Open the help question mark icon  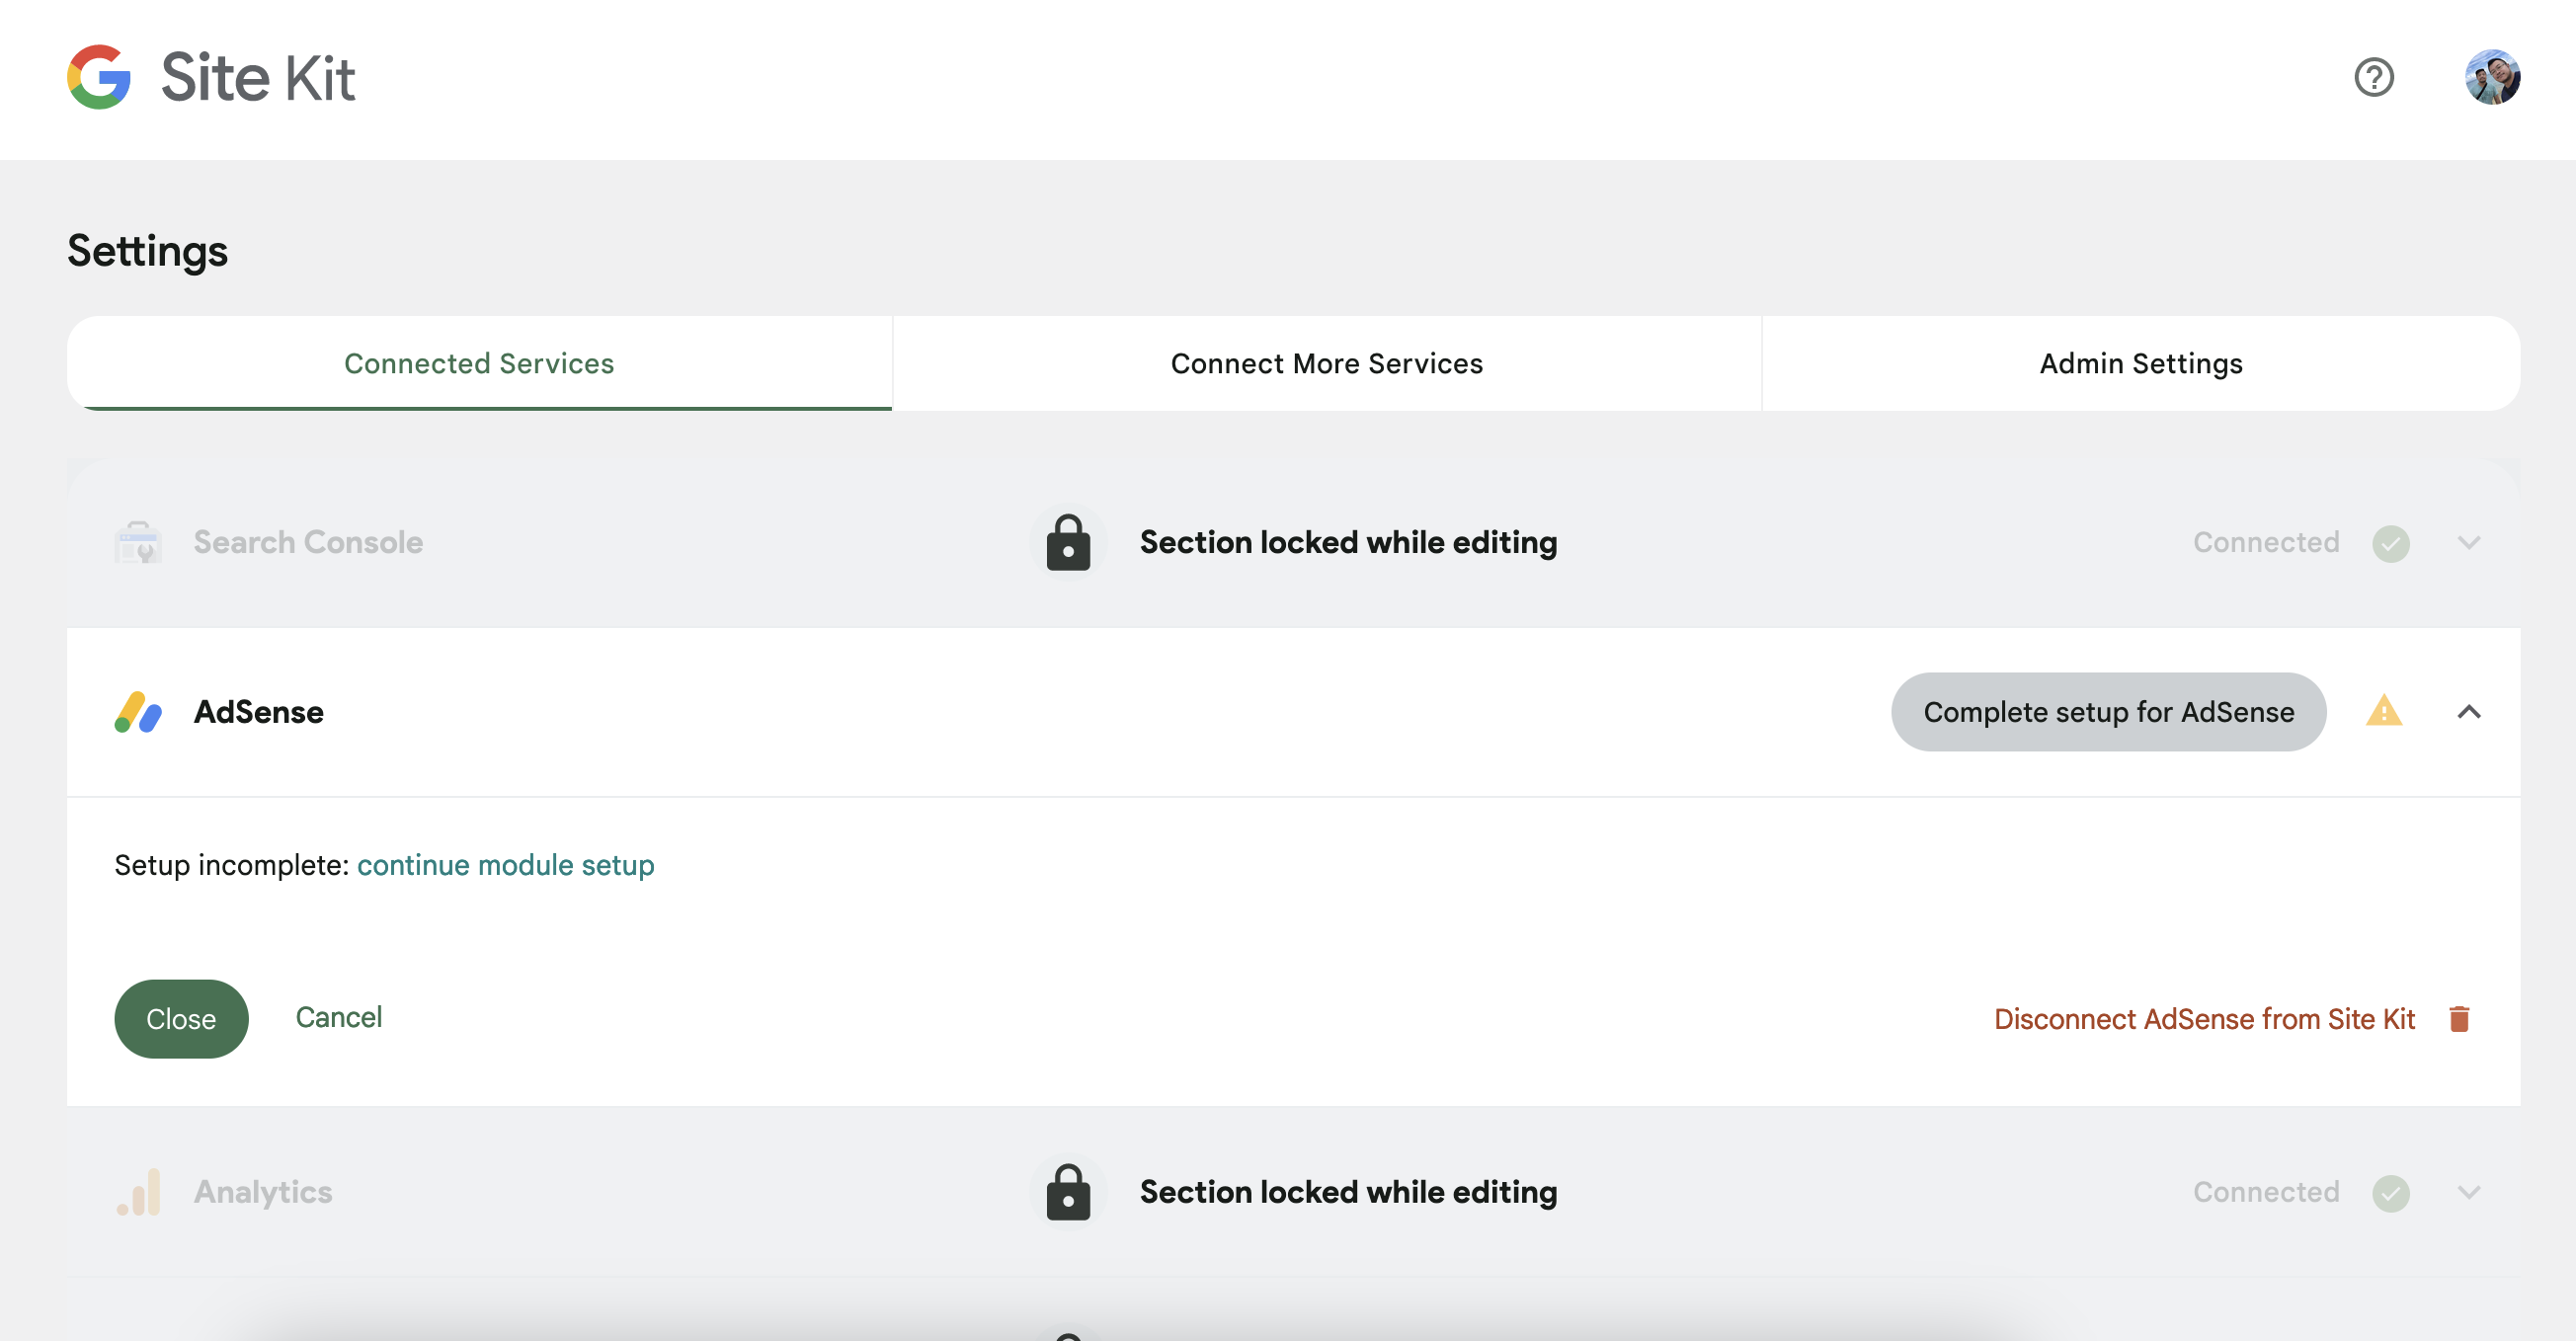click(x=2373, y=77)
